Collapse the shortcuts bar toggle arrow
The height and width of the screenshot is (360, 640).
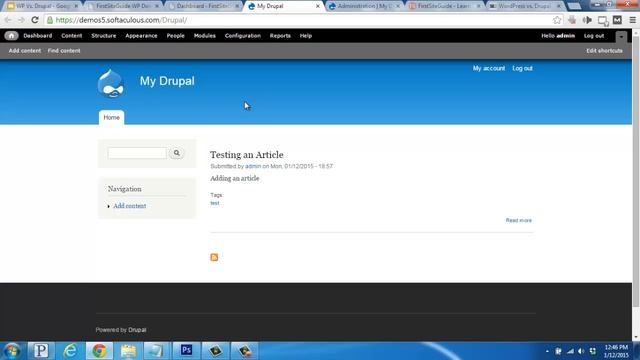(x=621, y=36)
